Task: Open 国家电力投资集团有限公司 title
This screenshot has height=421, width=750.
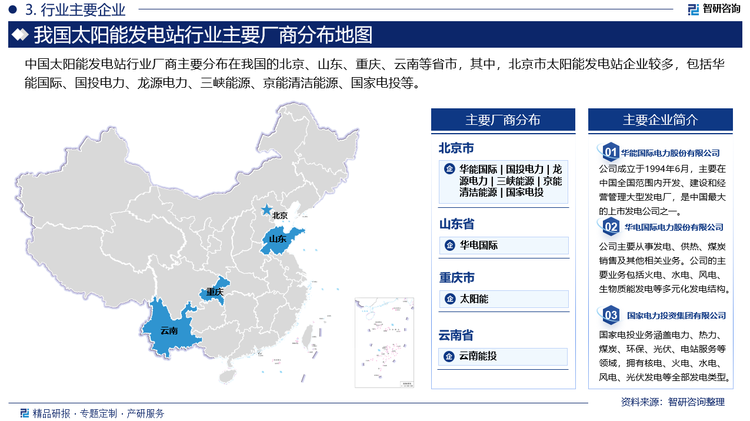Action: 676,316
